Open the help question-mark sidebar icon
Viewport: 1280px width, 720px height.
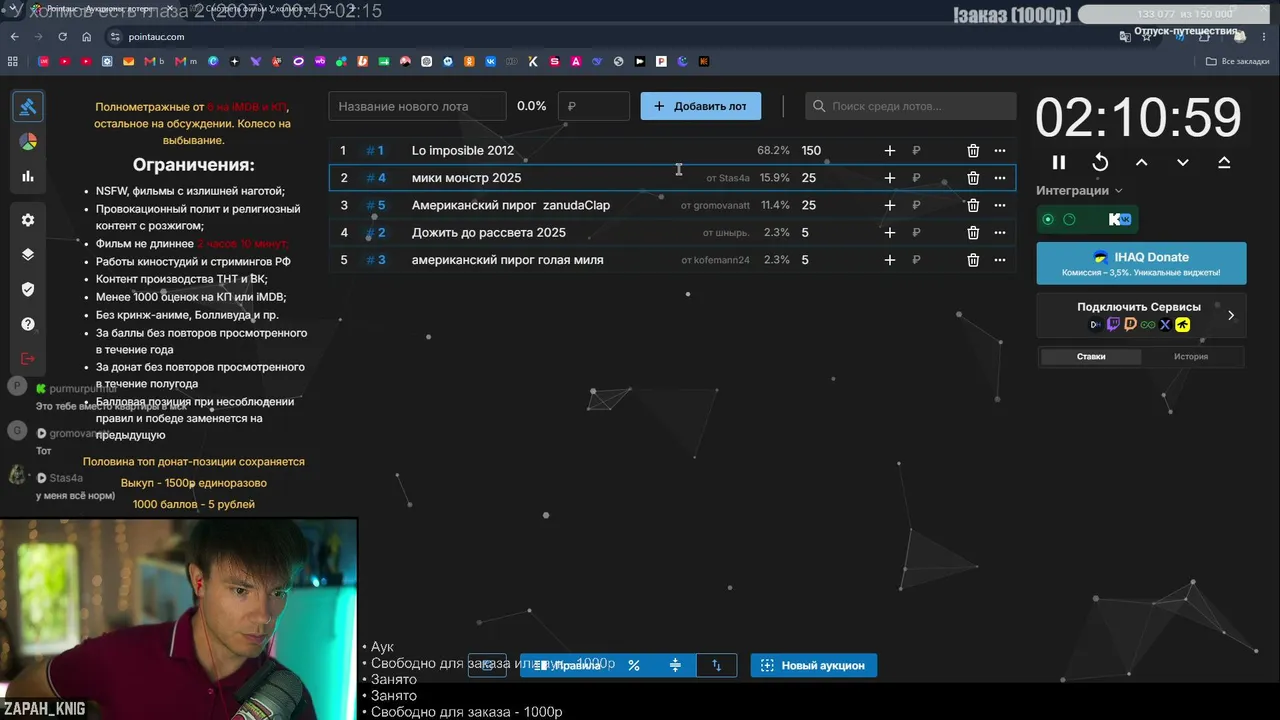point(28,324)
